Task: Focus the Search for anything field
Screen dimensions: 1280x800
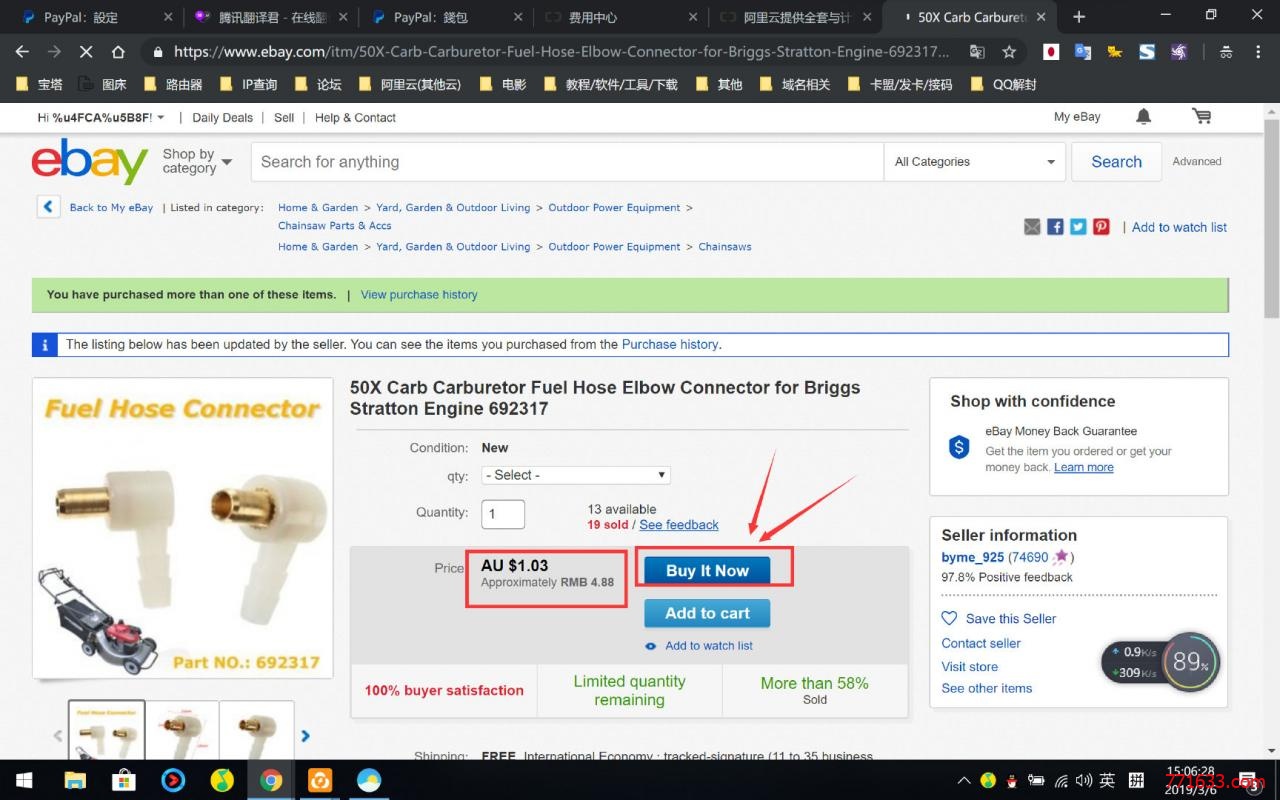Action: [x=567, y=162]
